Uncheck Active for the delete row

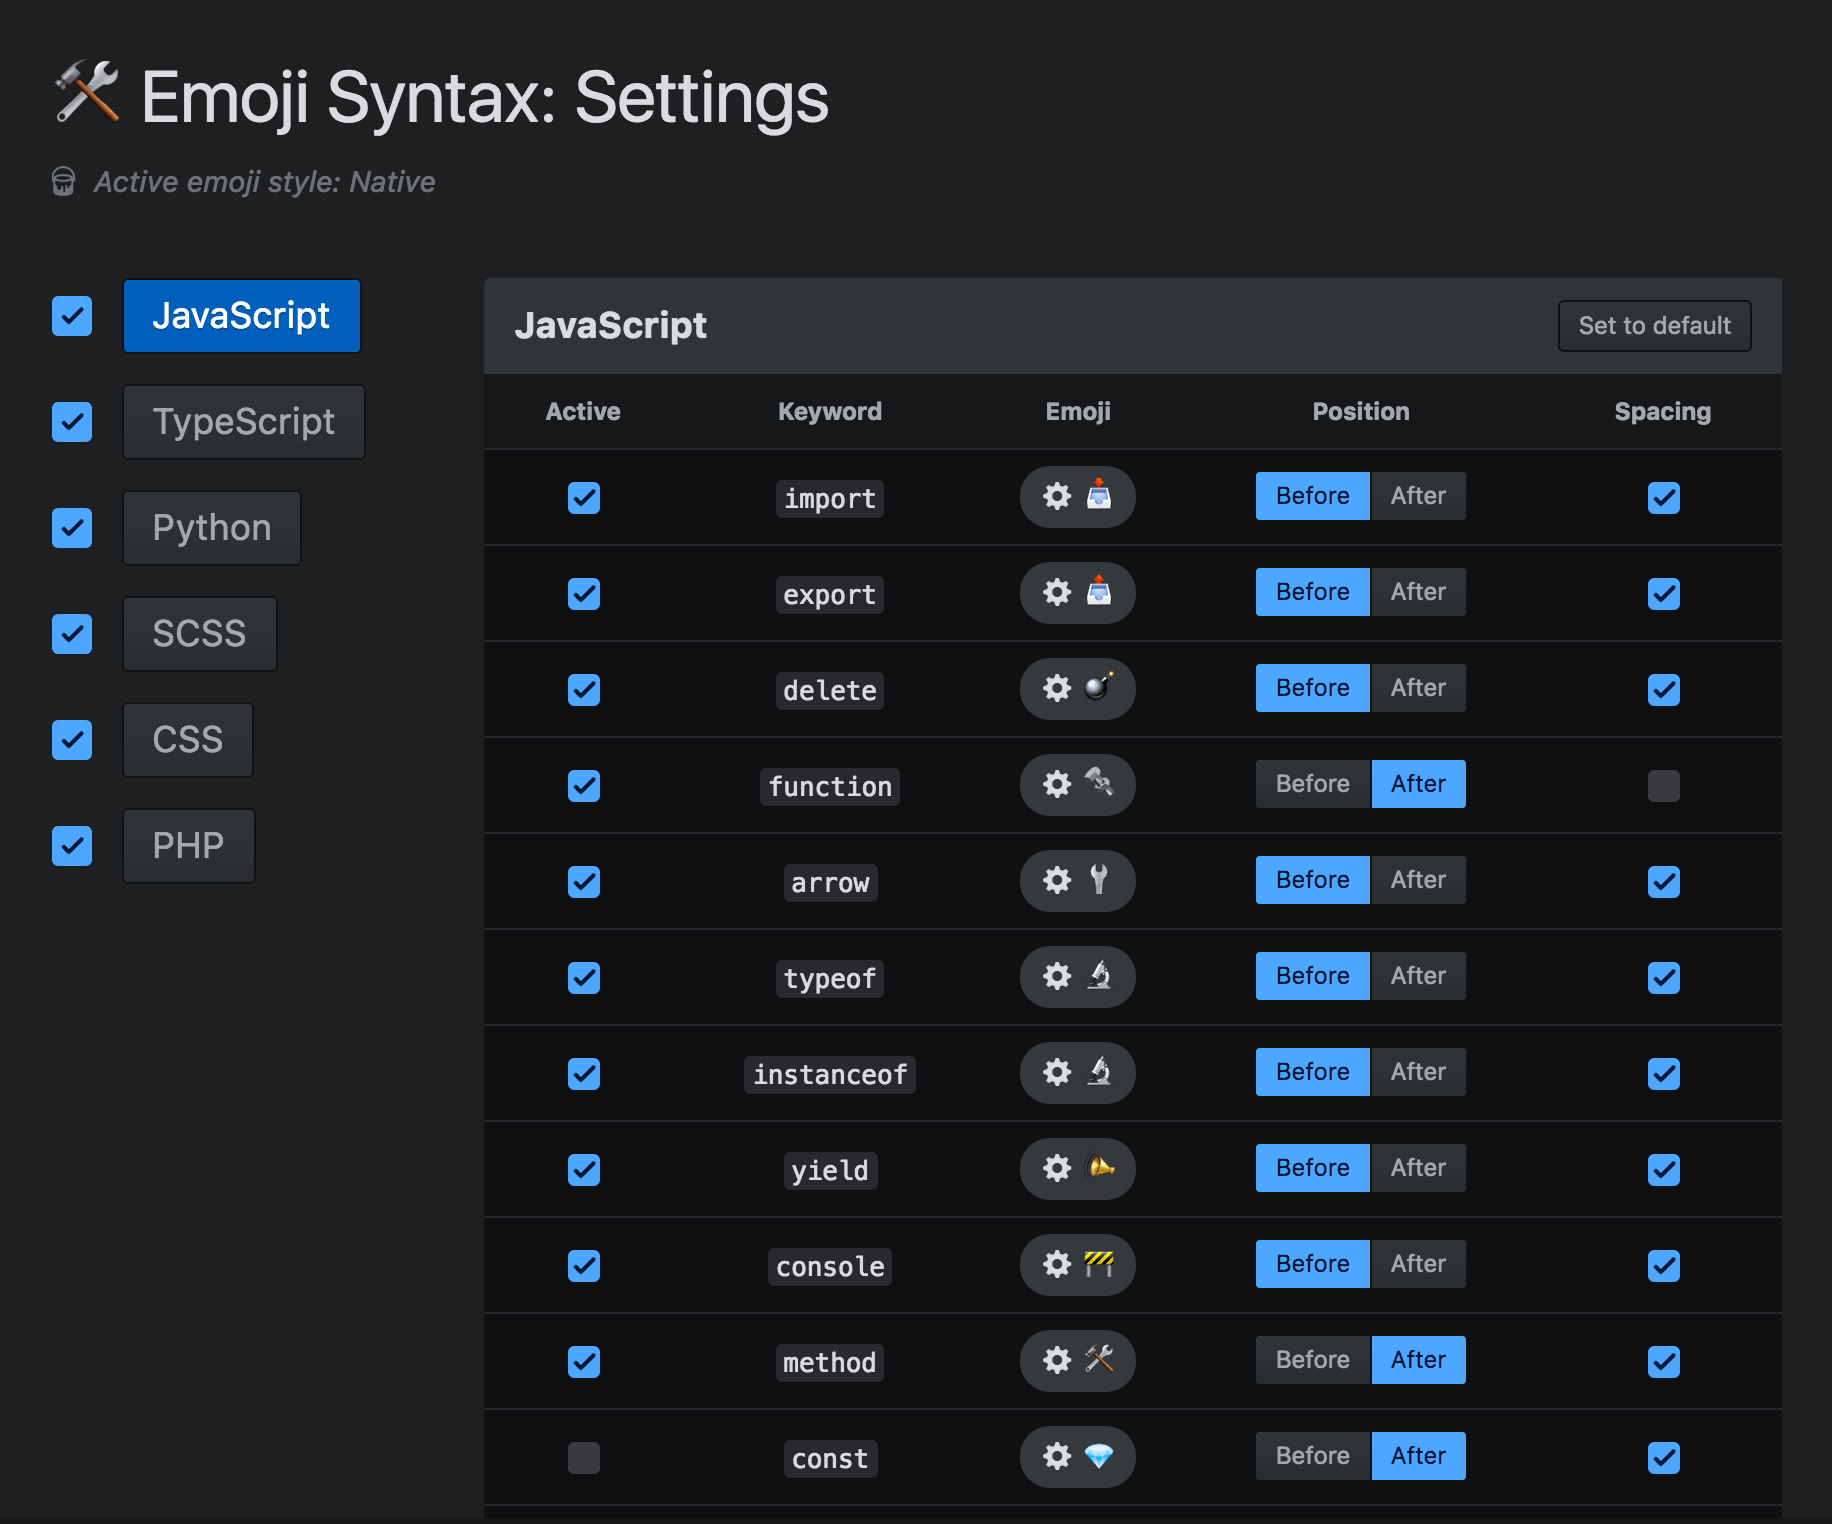point(584,690)
